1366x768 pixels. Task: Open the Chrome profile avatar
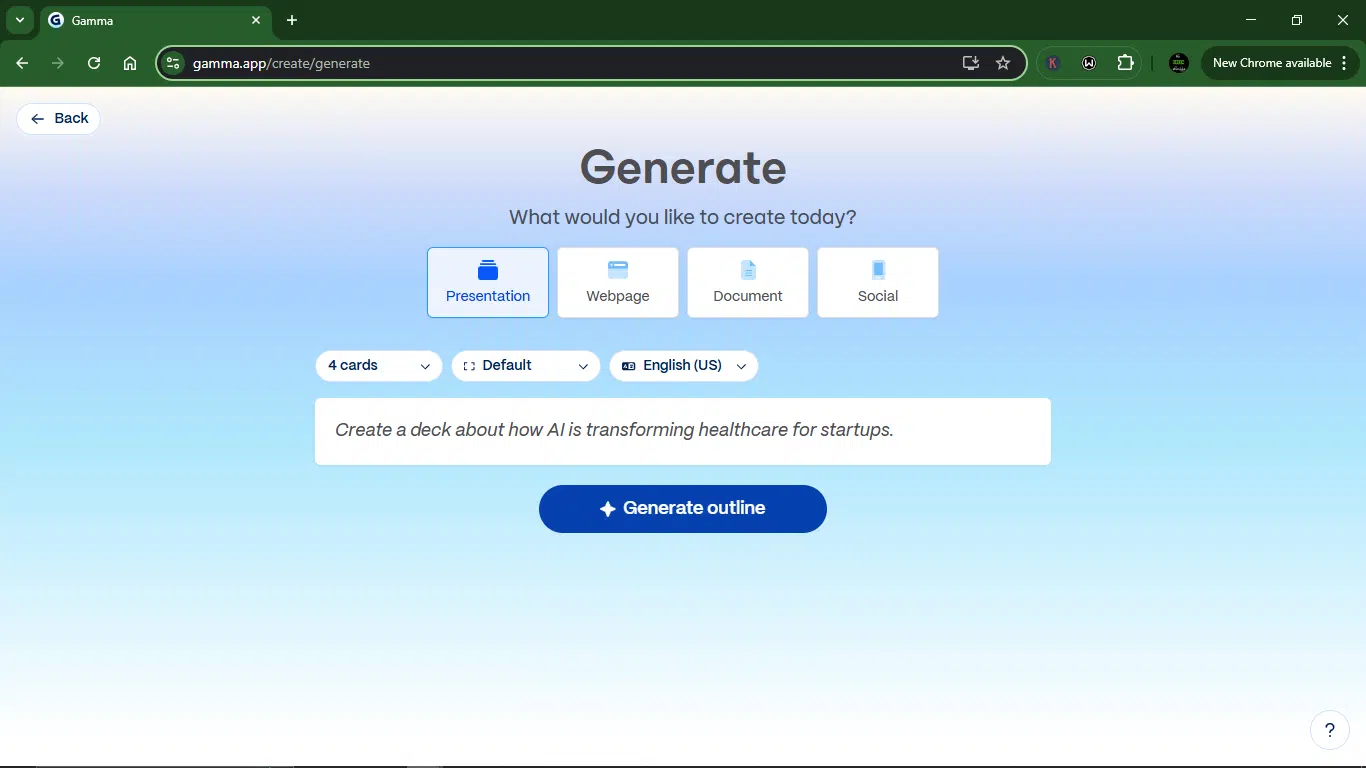[1179, 63]
